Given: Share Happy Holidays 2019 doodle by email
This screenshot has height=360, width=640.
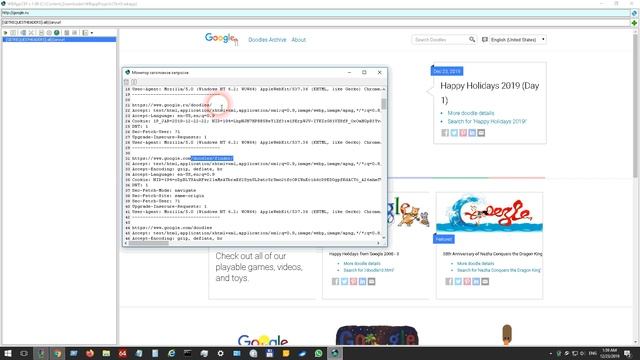Looking at the screenshot, I should coord(481,133).
